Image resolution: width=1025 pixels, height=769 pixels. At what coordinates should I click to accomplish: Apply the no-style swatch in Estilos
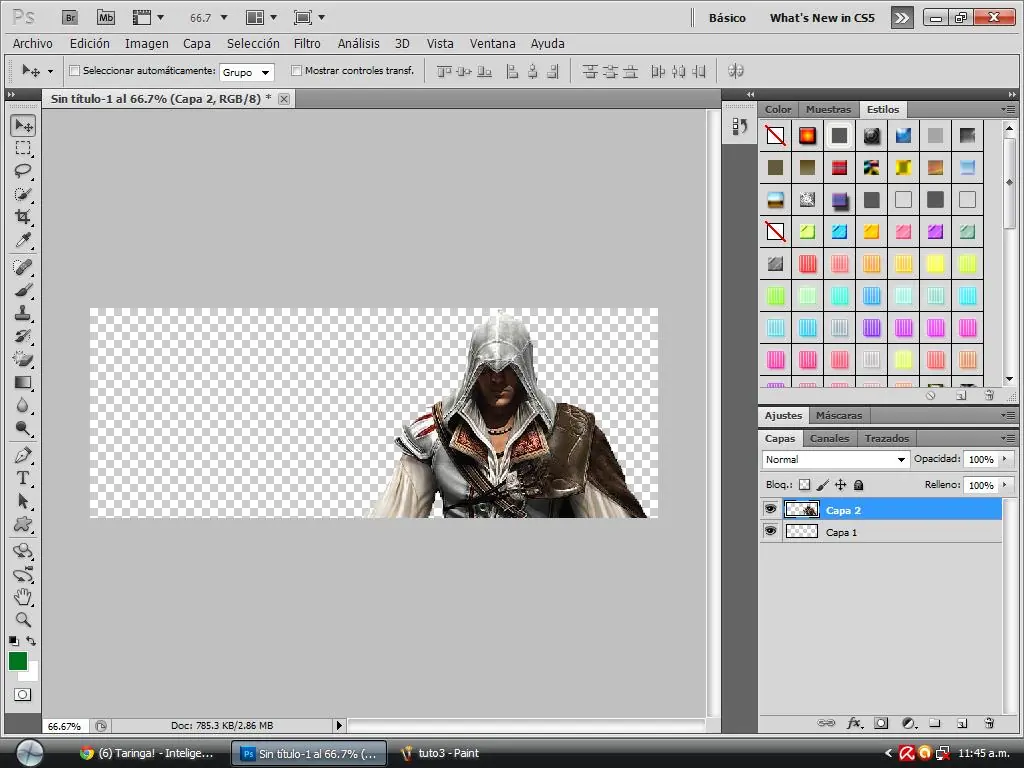pyautogui.click(x=775, y=135)
